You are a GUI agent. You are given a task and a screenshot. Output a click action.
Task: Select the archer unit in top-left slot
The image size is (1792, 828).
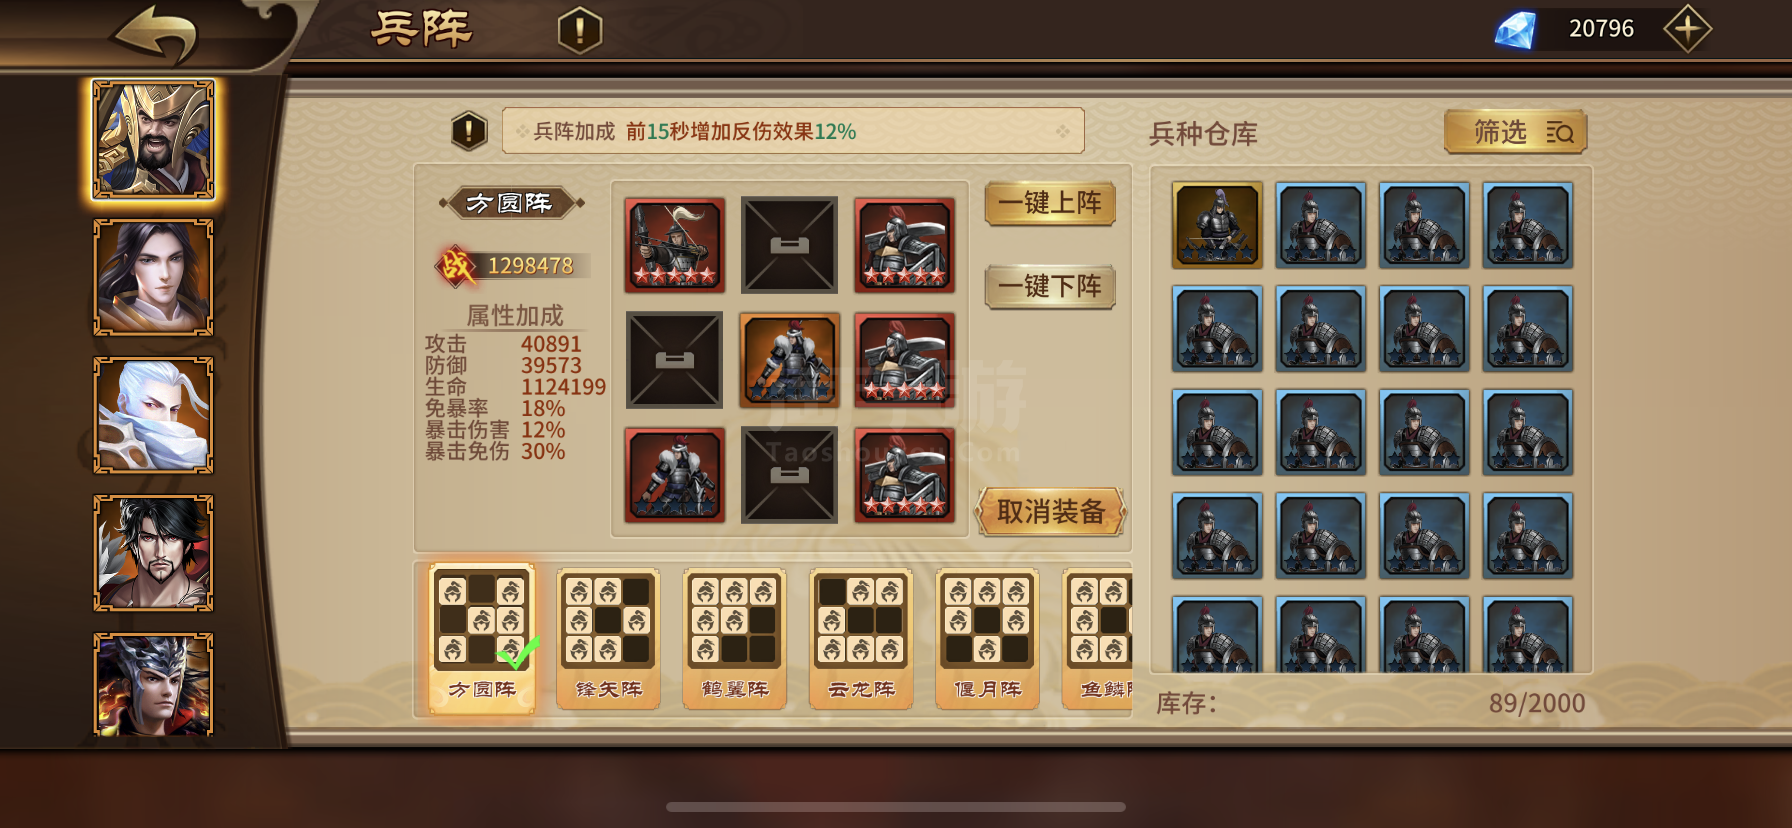click(x=675, y=245)
